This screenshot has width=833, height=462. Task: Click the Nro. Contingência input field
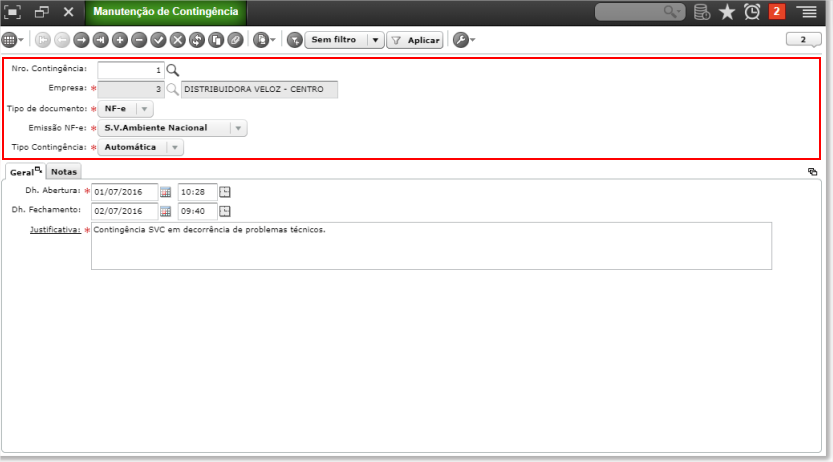131,70
